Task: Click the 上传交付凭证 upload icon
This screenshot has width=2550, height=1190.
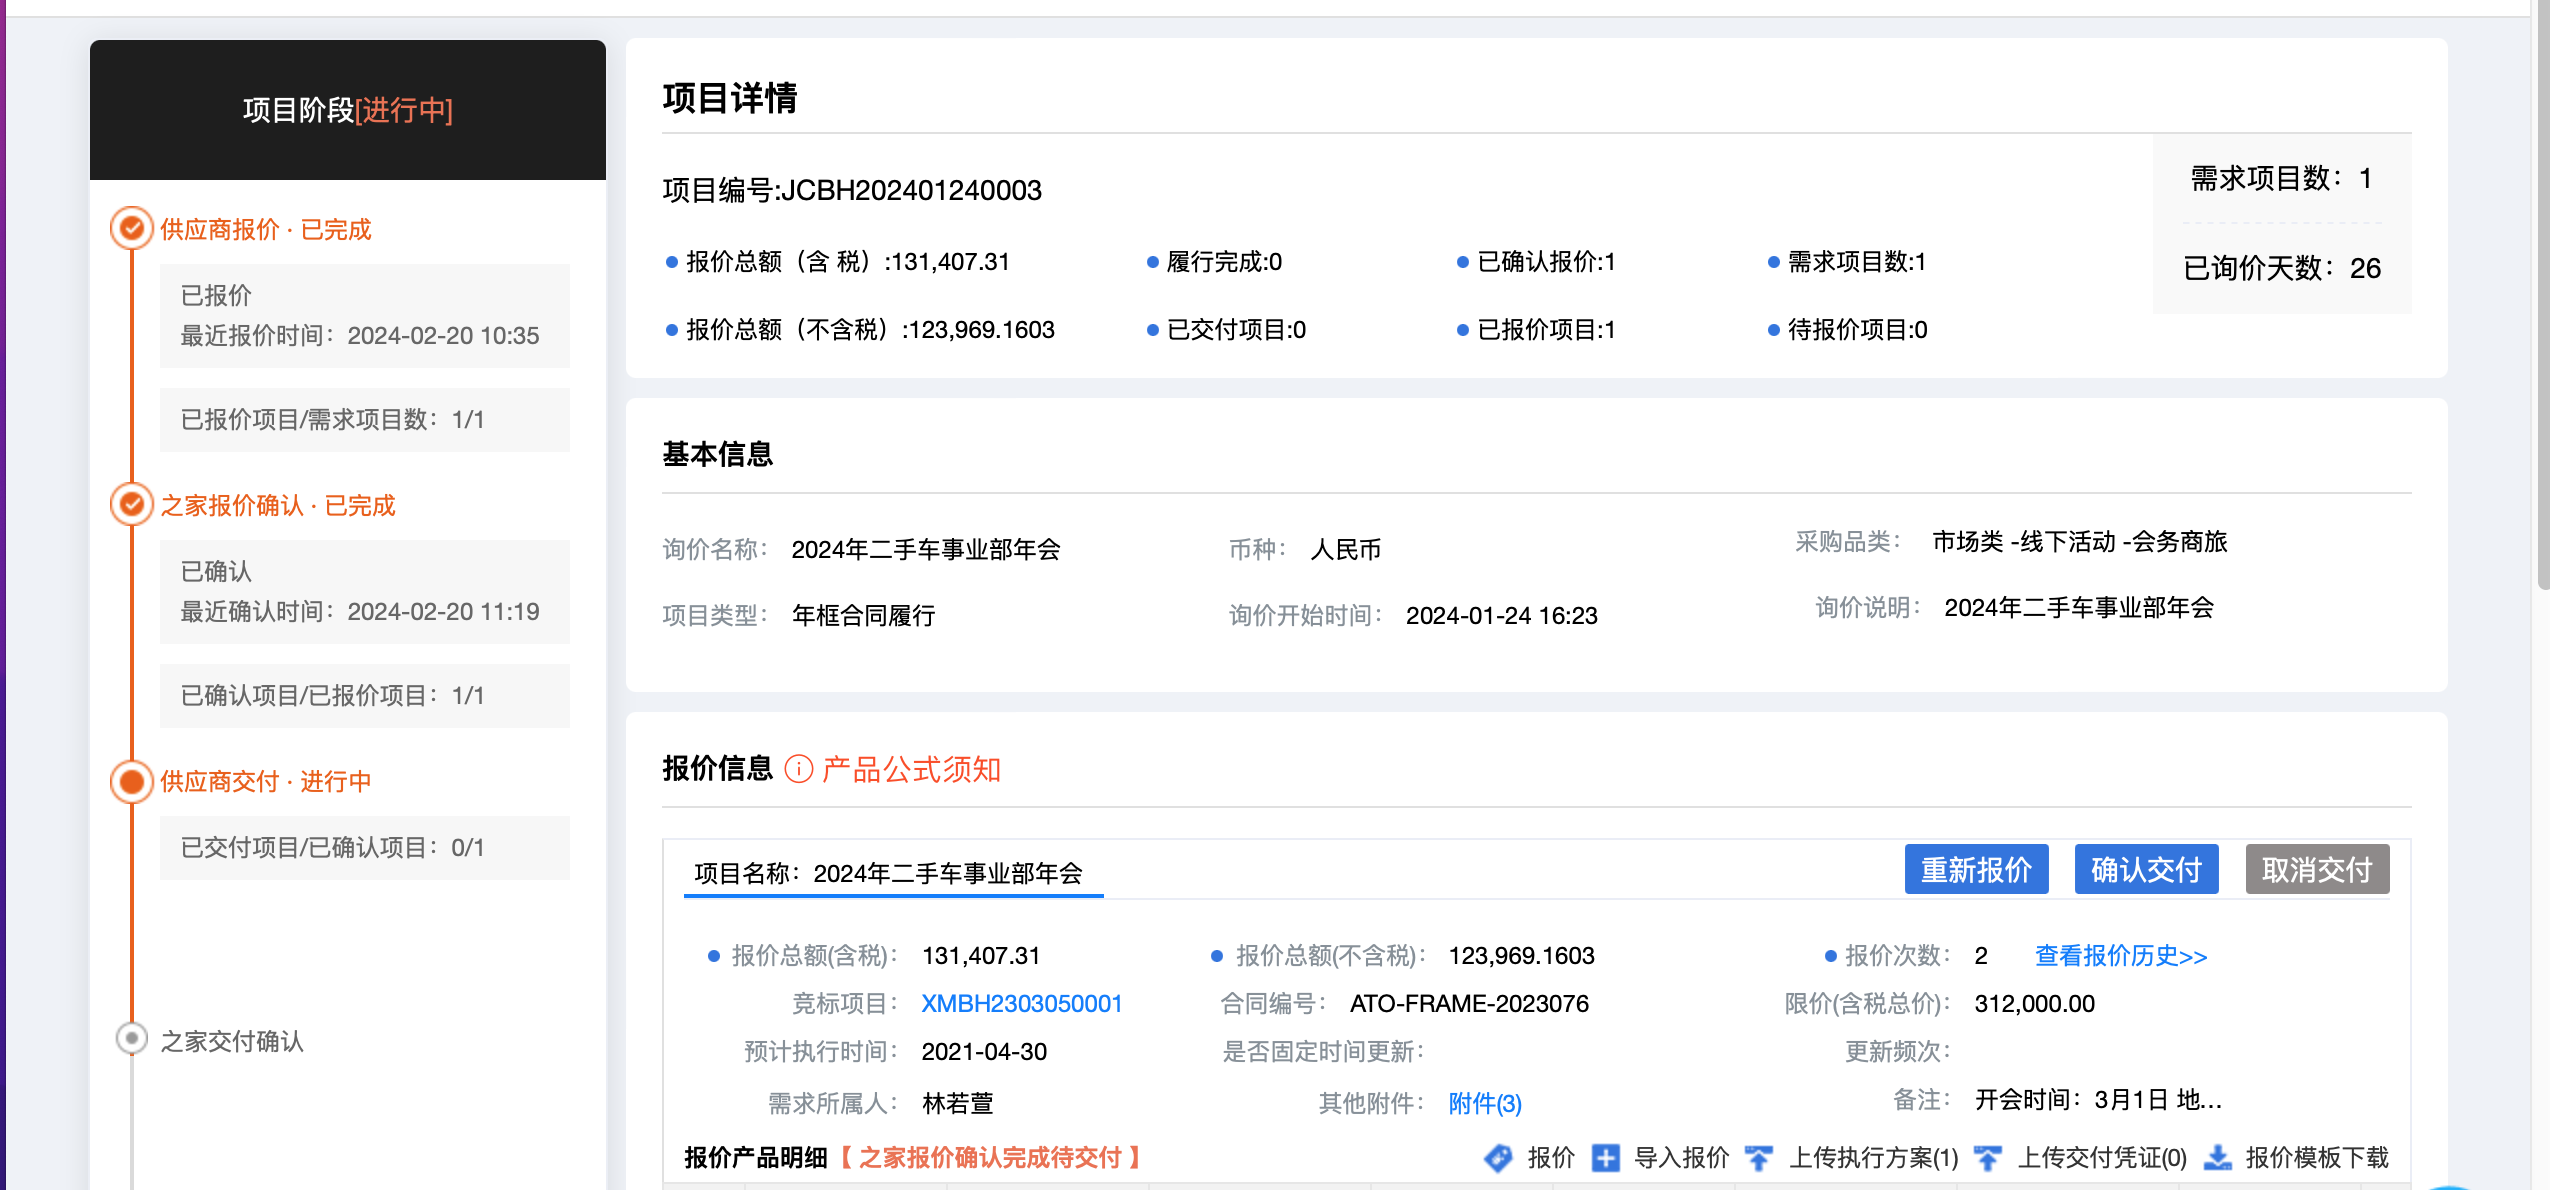Action: click(1988, 1158)
